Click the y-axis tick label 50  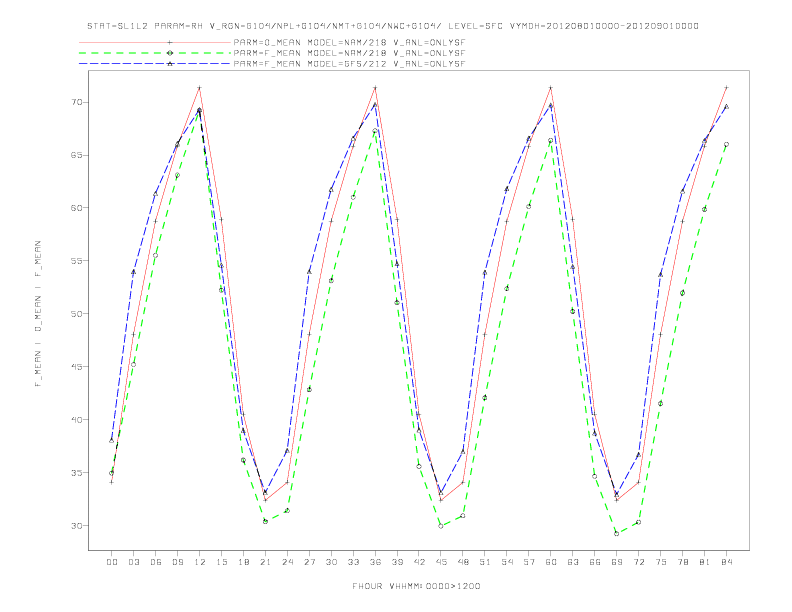click(x=76, y=314)
